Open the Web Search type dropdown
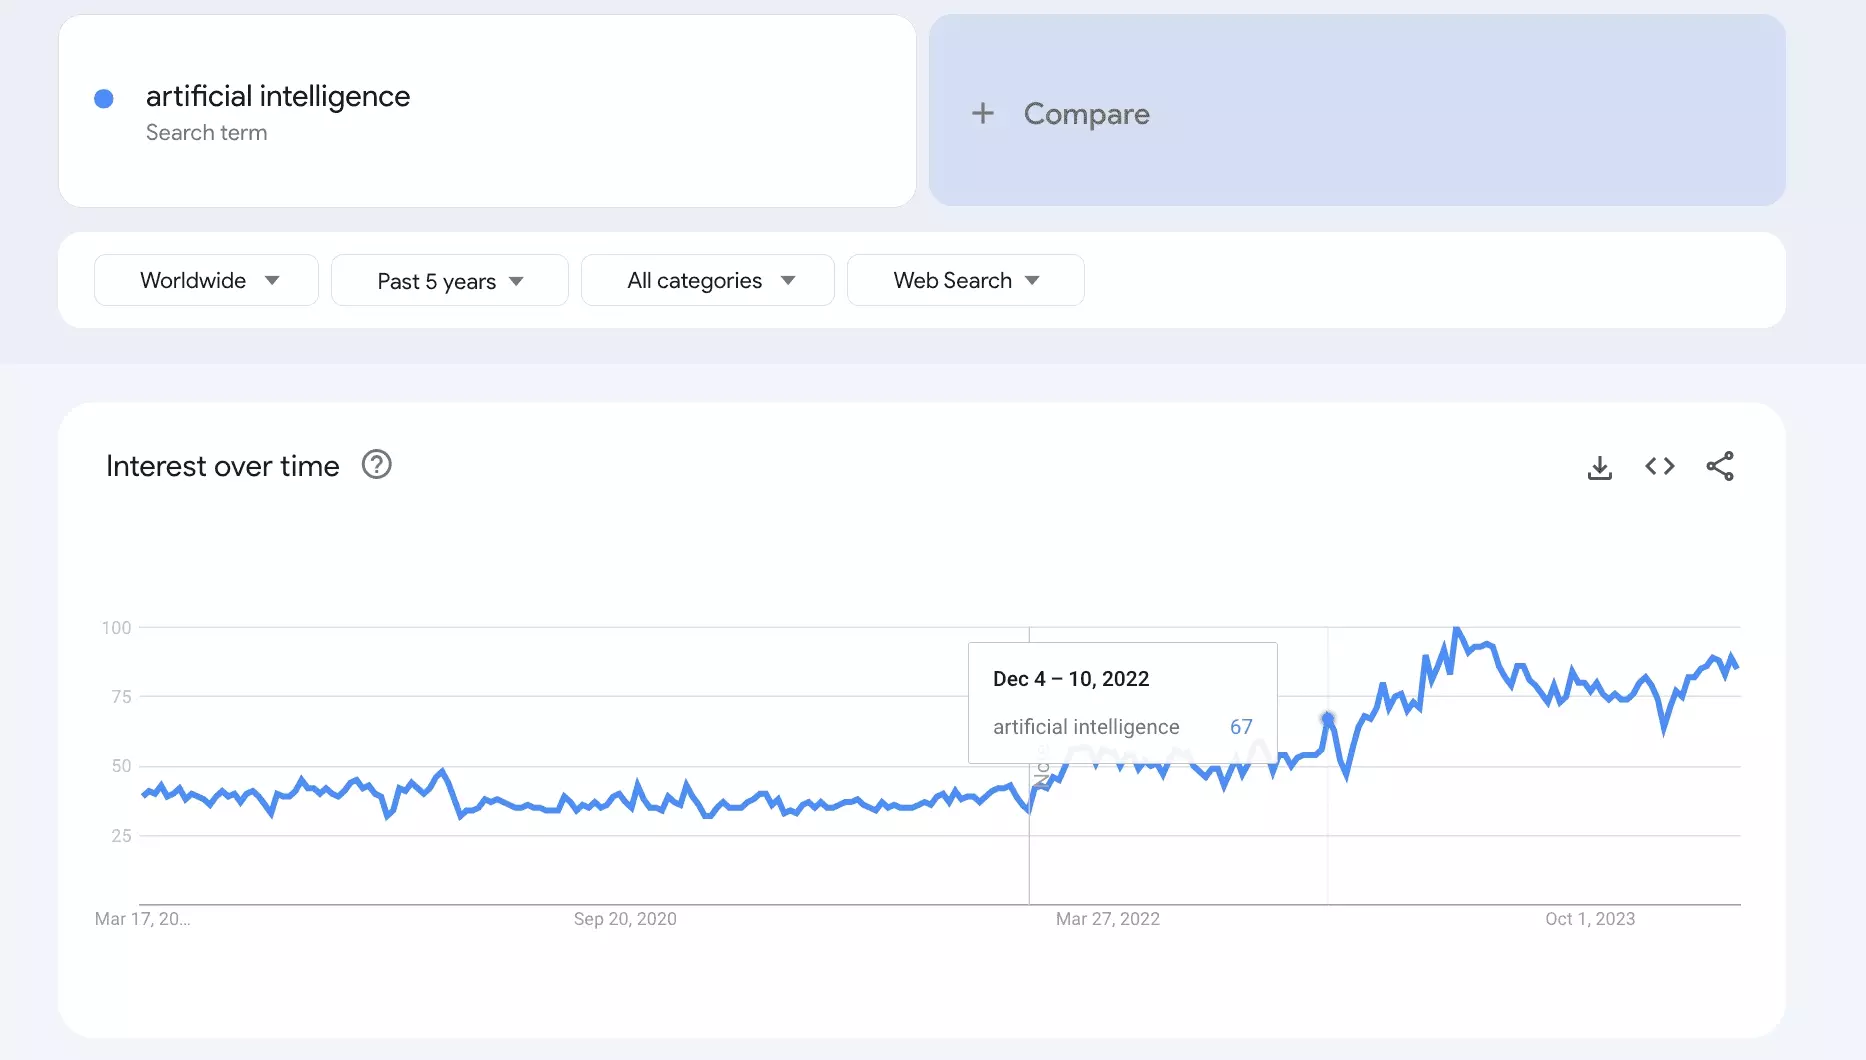 pos(965,280)
